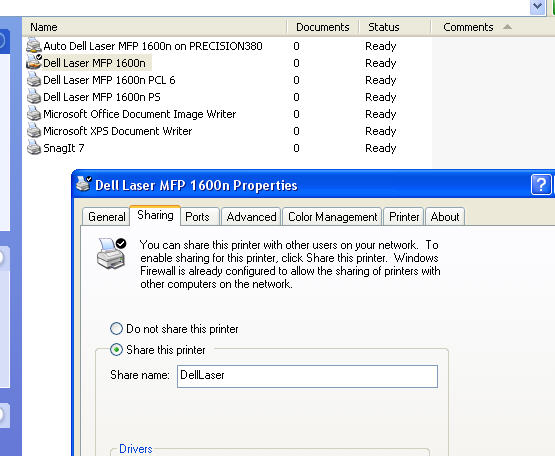Click the Microsoft XPS Document Writer icon
Image resolution: width=555 pixels, height=456 pixels.
(34, 130)
